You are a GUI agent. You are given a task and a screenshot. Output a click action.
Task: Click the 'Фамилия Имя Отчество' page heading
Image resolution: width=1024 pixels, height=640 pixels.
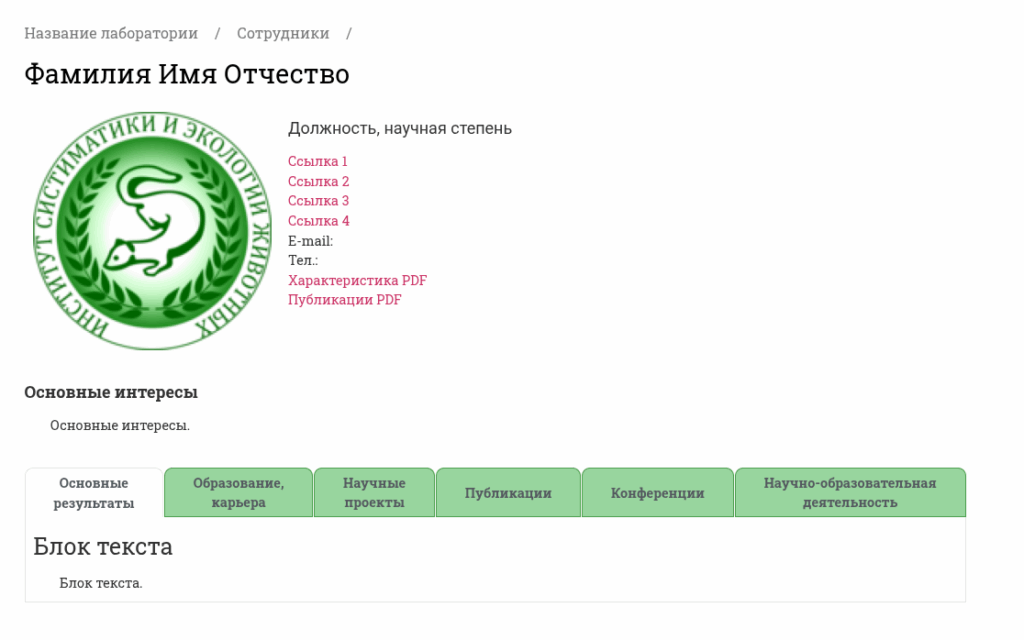(x=187, y=75)
